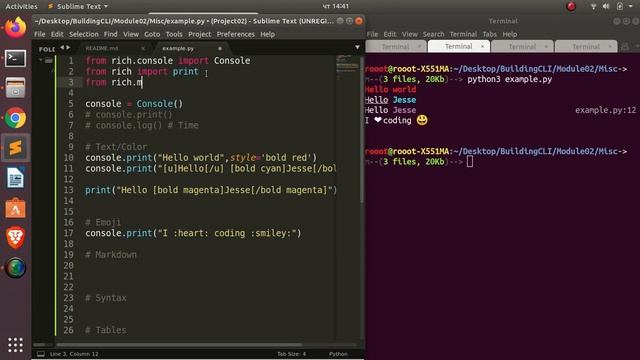Select the Sublime Text dock icon
Screen dimensions: 640x360
click(16, 148)
